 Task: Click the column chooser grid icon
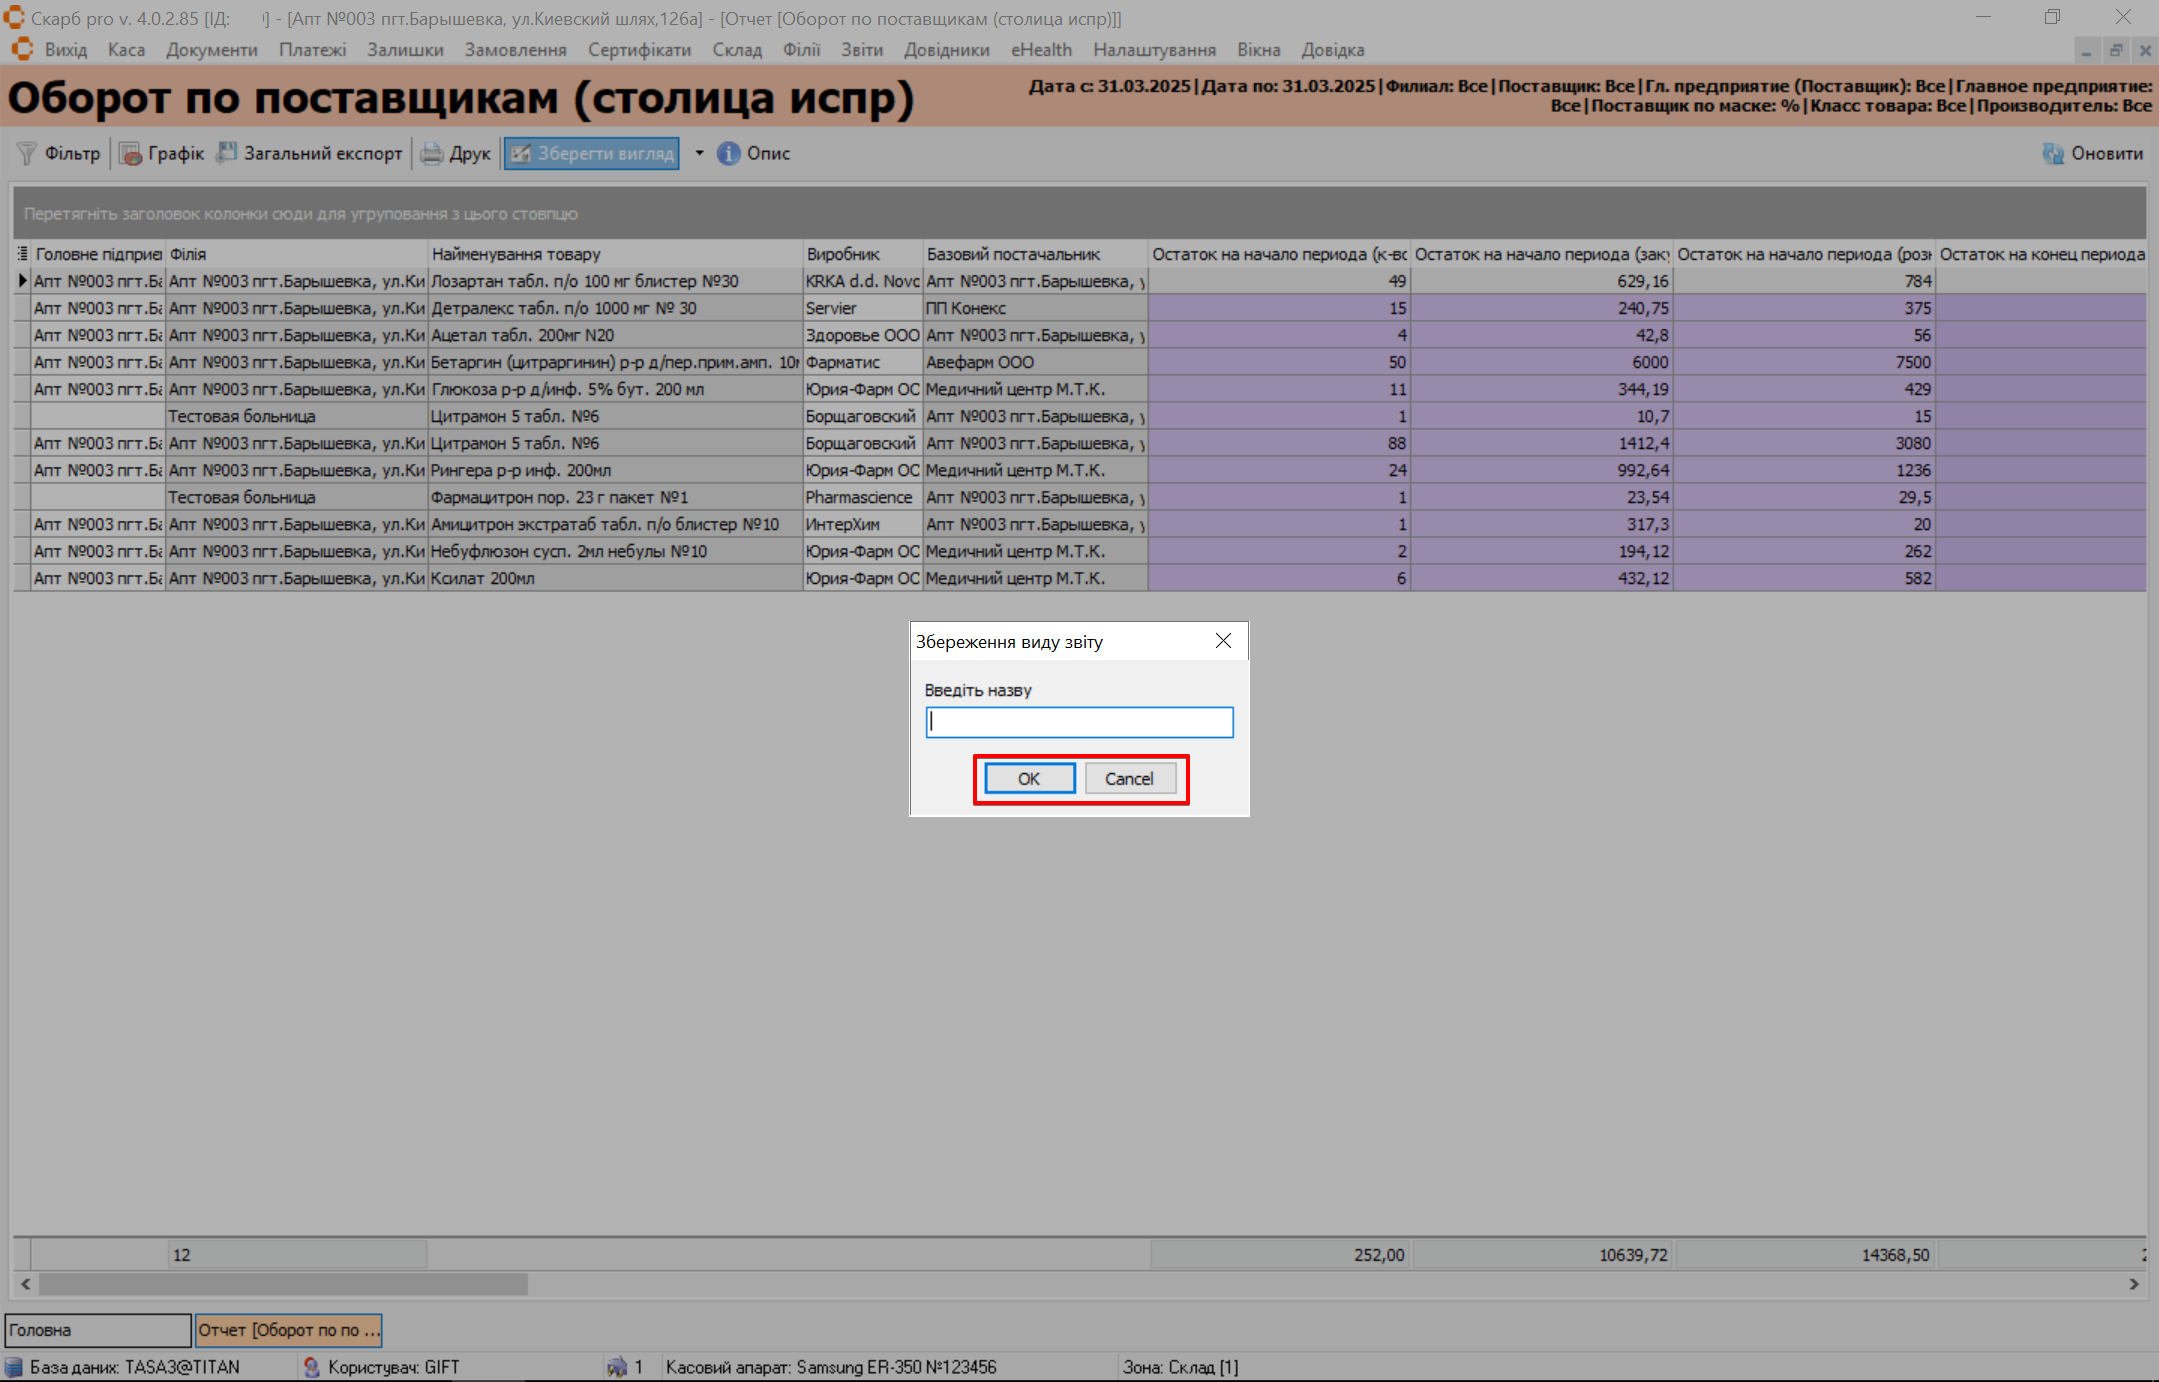(x=22, y=254)
